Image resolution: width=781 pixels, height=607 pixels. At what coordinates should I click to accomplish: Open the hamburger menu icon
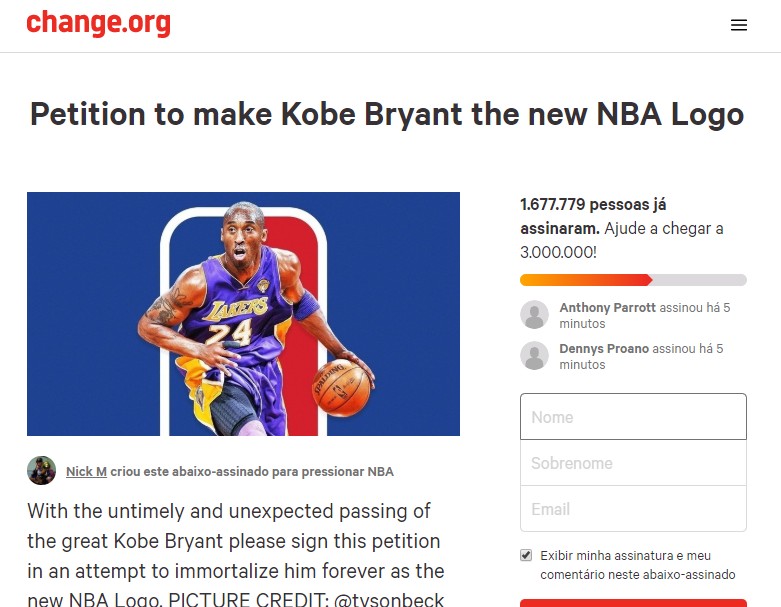coord(739,25)
